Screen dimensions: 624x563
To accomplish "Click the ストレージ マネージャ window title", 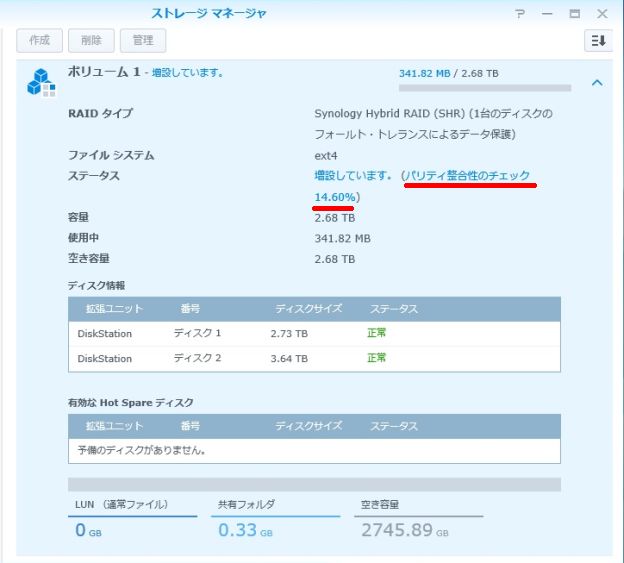I will coord(209,14).
